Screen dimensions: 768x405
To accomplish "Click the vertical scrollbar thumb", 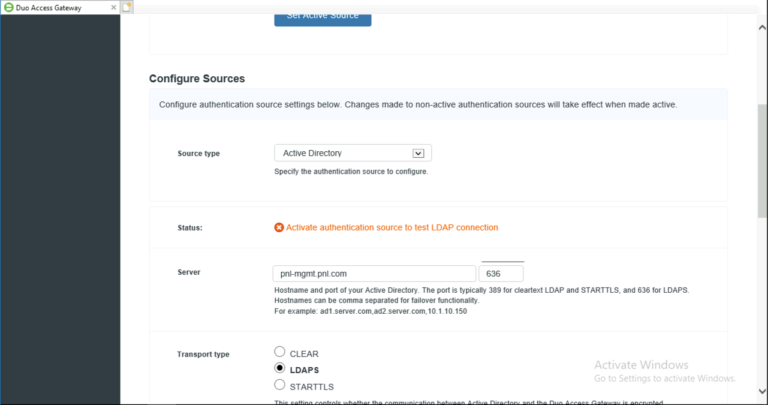I will tap(762, 161).
